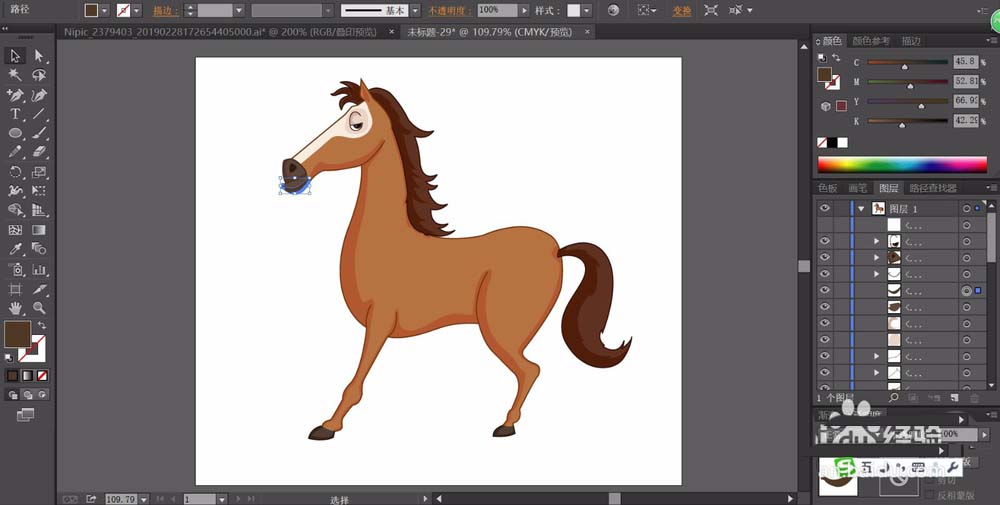The width and height of the screenshot is (1000, 505).
Task: Expand the eye-thumbnail sublayer group
Action: click(876, 241)
